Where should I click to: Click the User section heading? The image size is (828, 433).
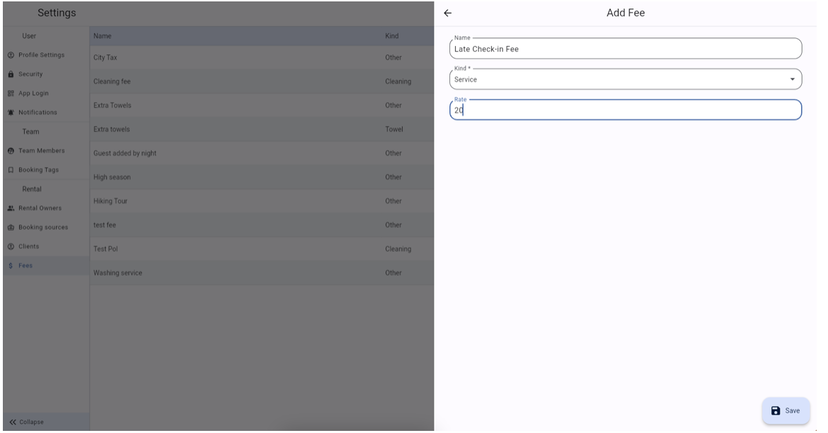(x=29, y=36)
